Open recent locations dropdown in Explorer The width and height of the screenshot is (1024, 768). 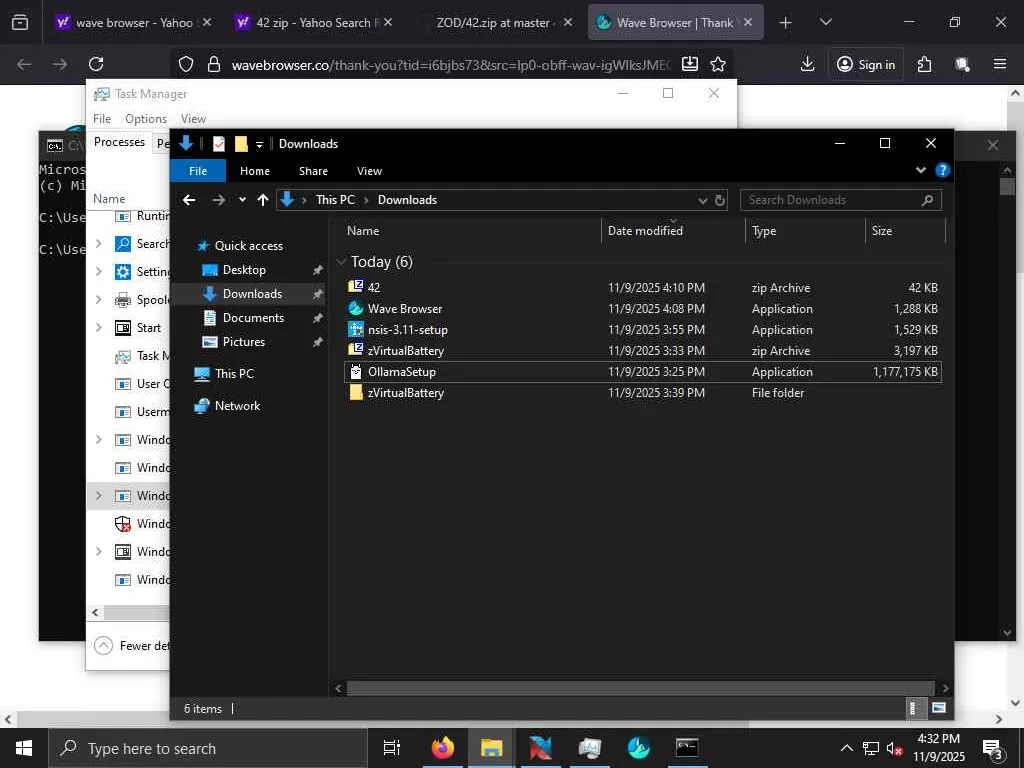[x=242, y=200]
